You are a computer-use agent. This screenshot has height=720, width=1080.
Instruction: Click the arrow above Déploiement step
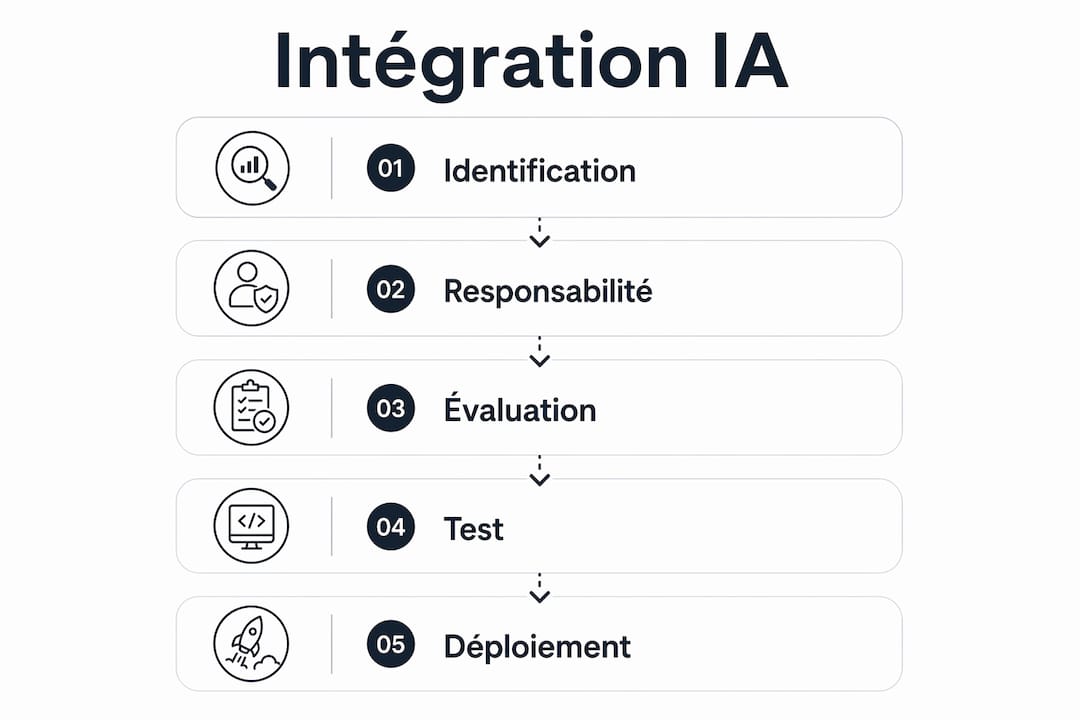click(x=539, y=589)
